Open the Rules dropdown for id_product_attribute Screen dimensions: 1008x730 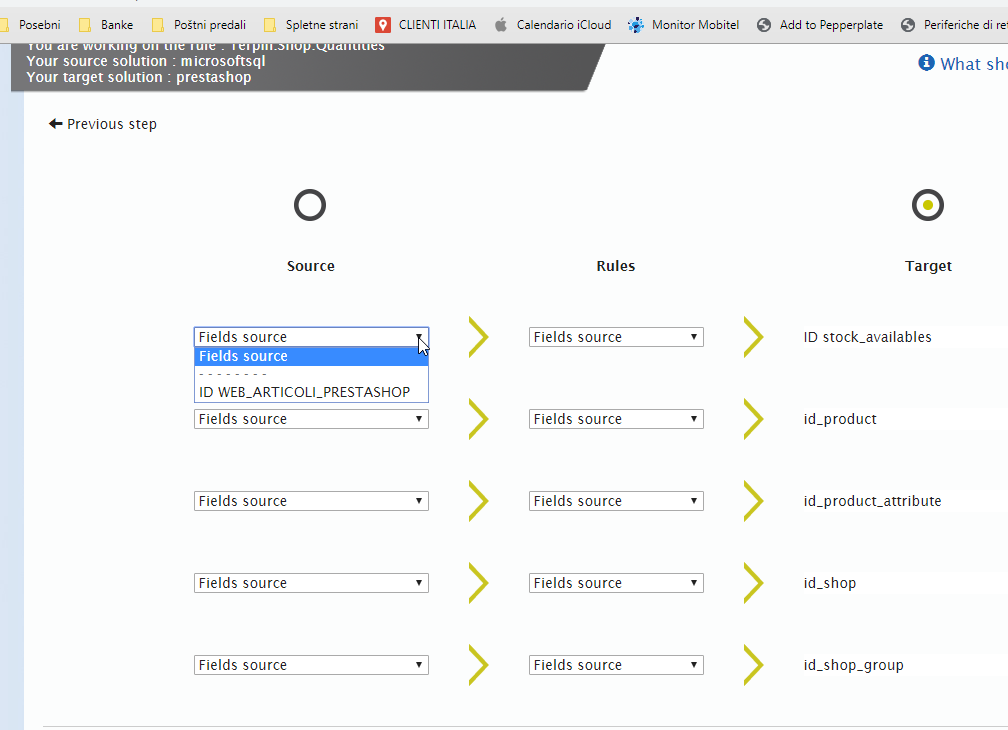pyautogui.click(x=615, y=501)
